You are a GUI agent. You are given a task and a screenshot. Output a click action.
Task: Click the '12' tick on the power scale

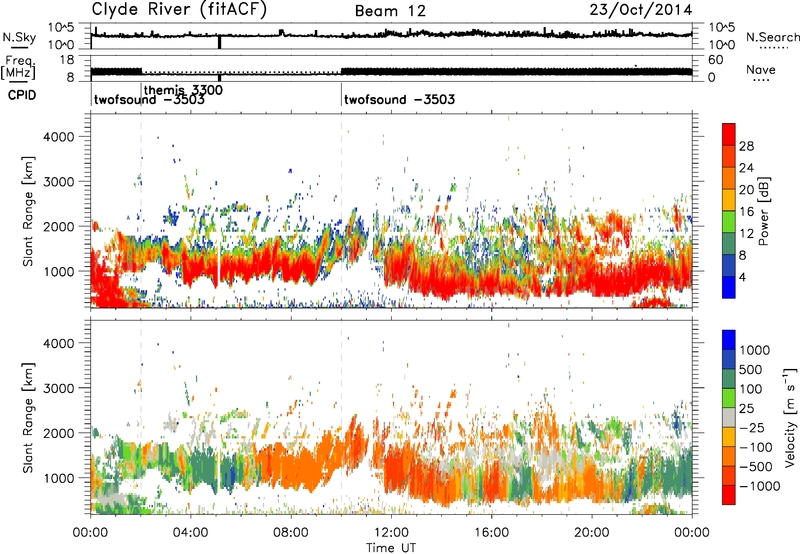(746, 234)
